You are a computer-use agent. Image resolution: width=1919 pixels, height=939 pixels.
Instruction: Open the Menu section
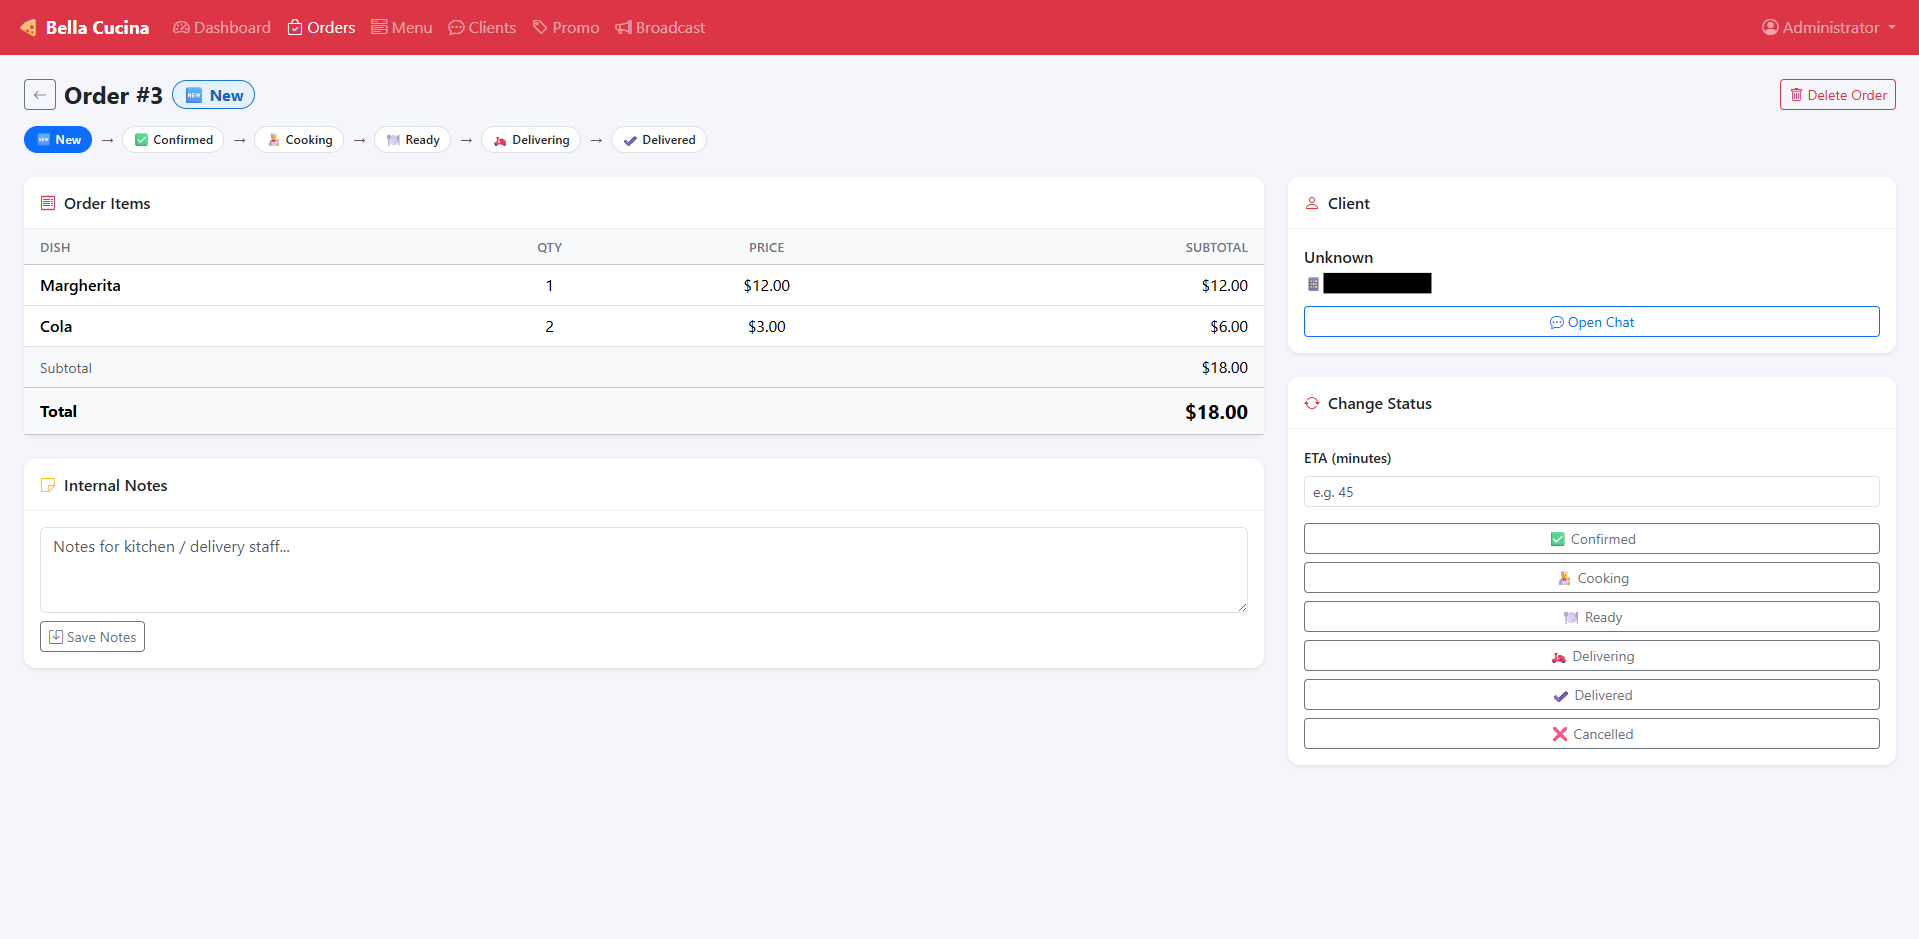402,27
